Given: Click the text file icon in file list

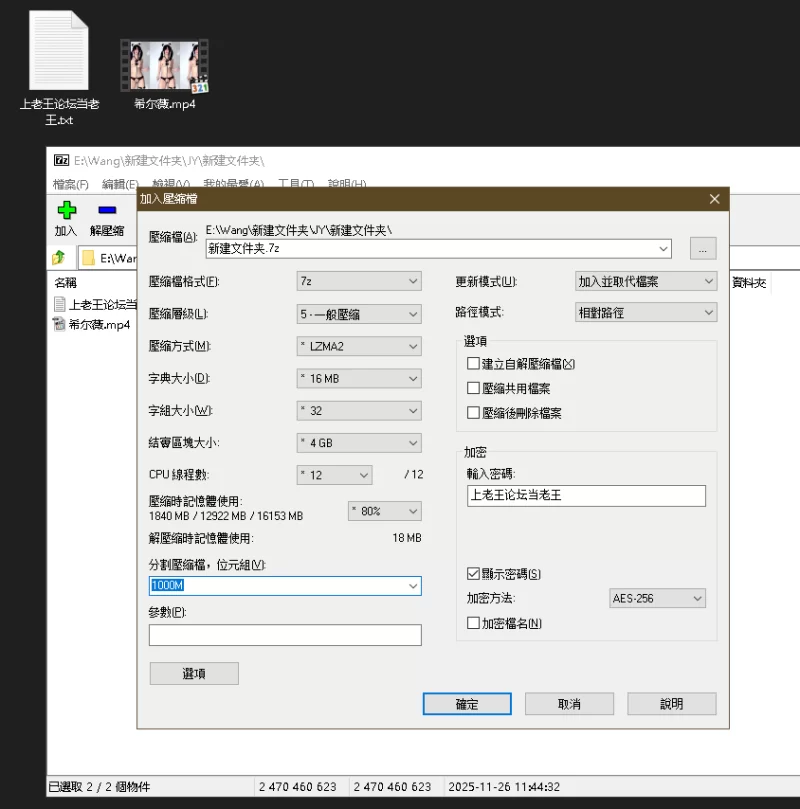Looking at the screenshot, I should pos(60,304).
